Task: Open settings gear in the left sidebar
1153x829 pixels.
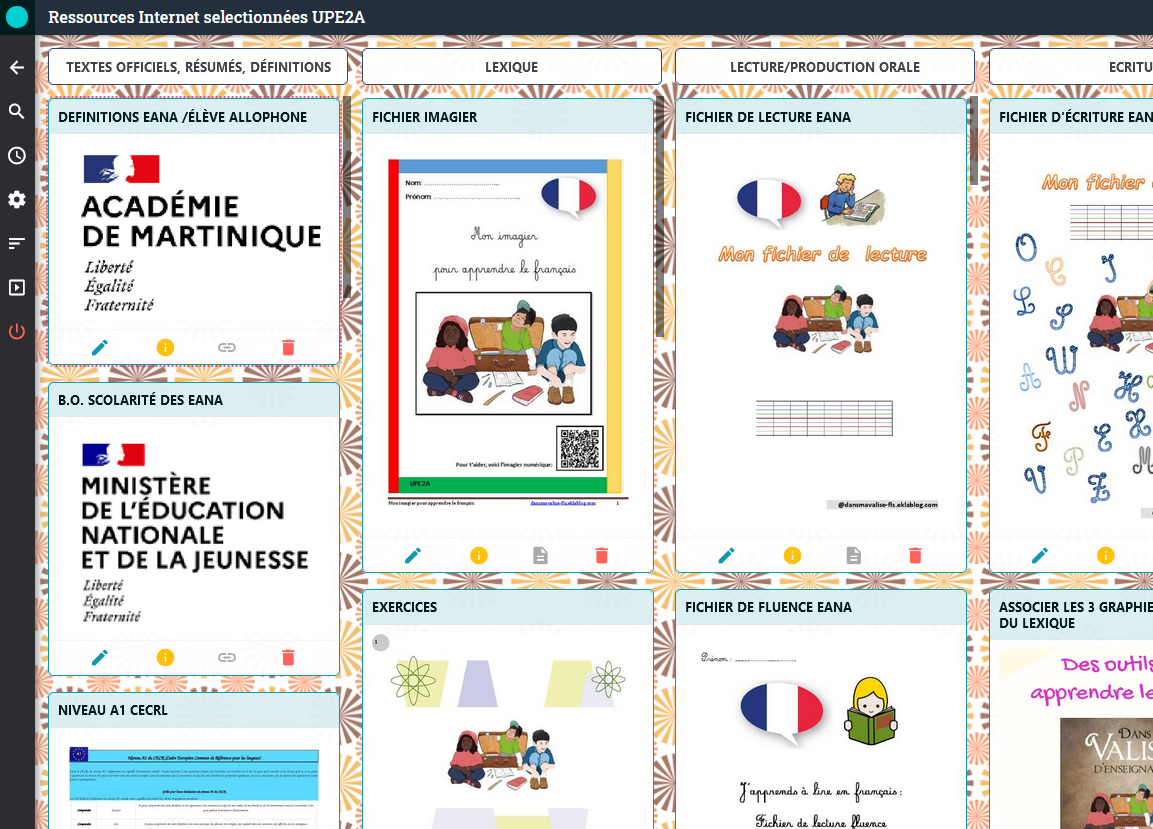Action: [x=17, y=200]
